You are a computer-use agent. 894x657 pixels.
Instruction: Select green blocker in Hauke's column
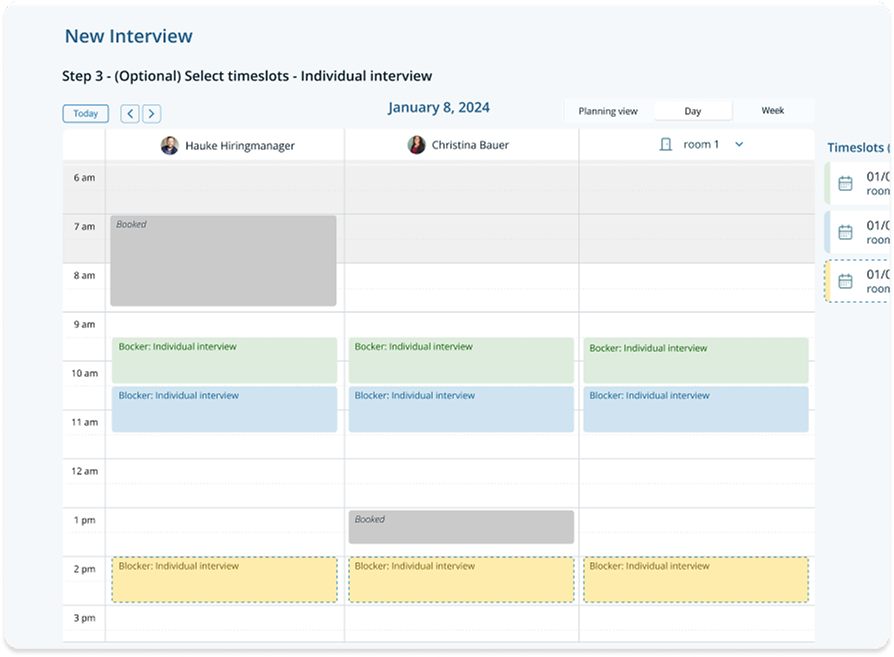[x=224, y=360]
